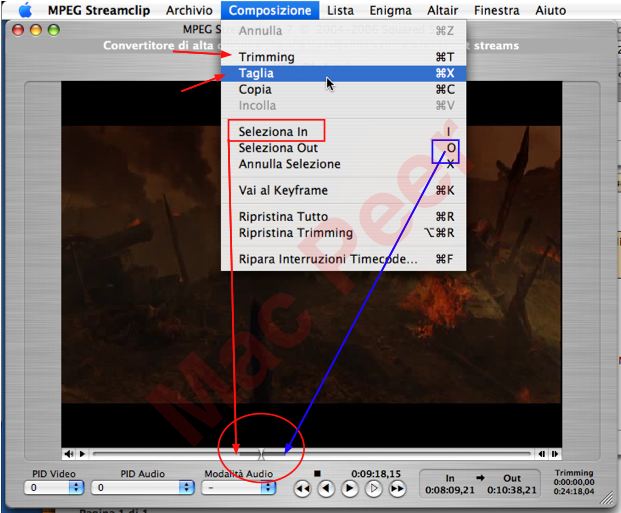
Task: Open the Altair menu
Action: click(x=442, y=10)
